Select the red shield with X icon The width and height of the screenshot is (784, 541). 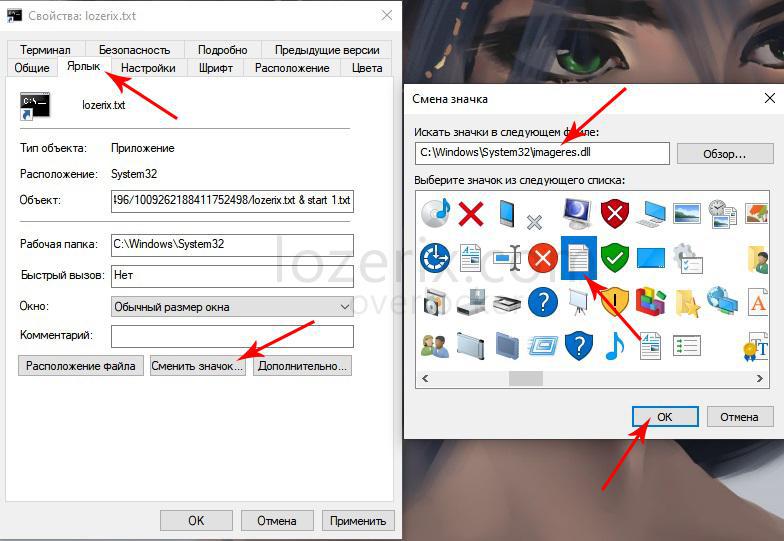click(x=614, y=213)
